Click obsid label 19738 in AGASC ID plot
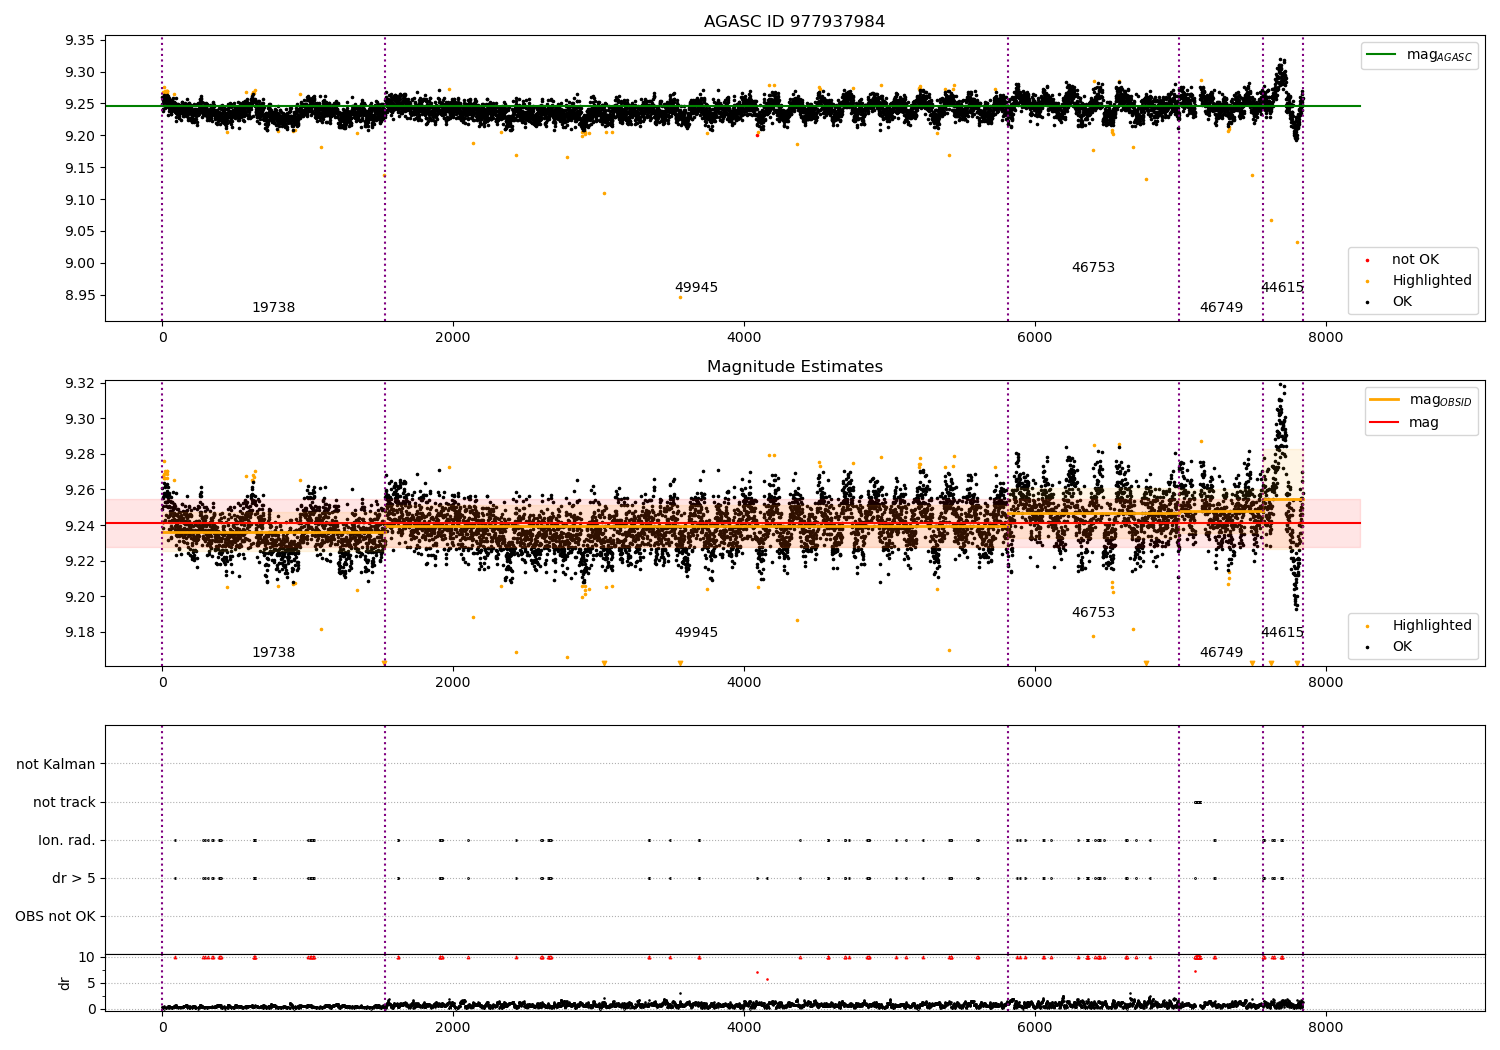Screen dimensions: 1500x1050 [273, 308]
